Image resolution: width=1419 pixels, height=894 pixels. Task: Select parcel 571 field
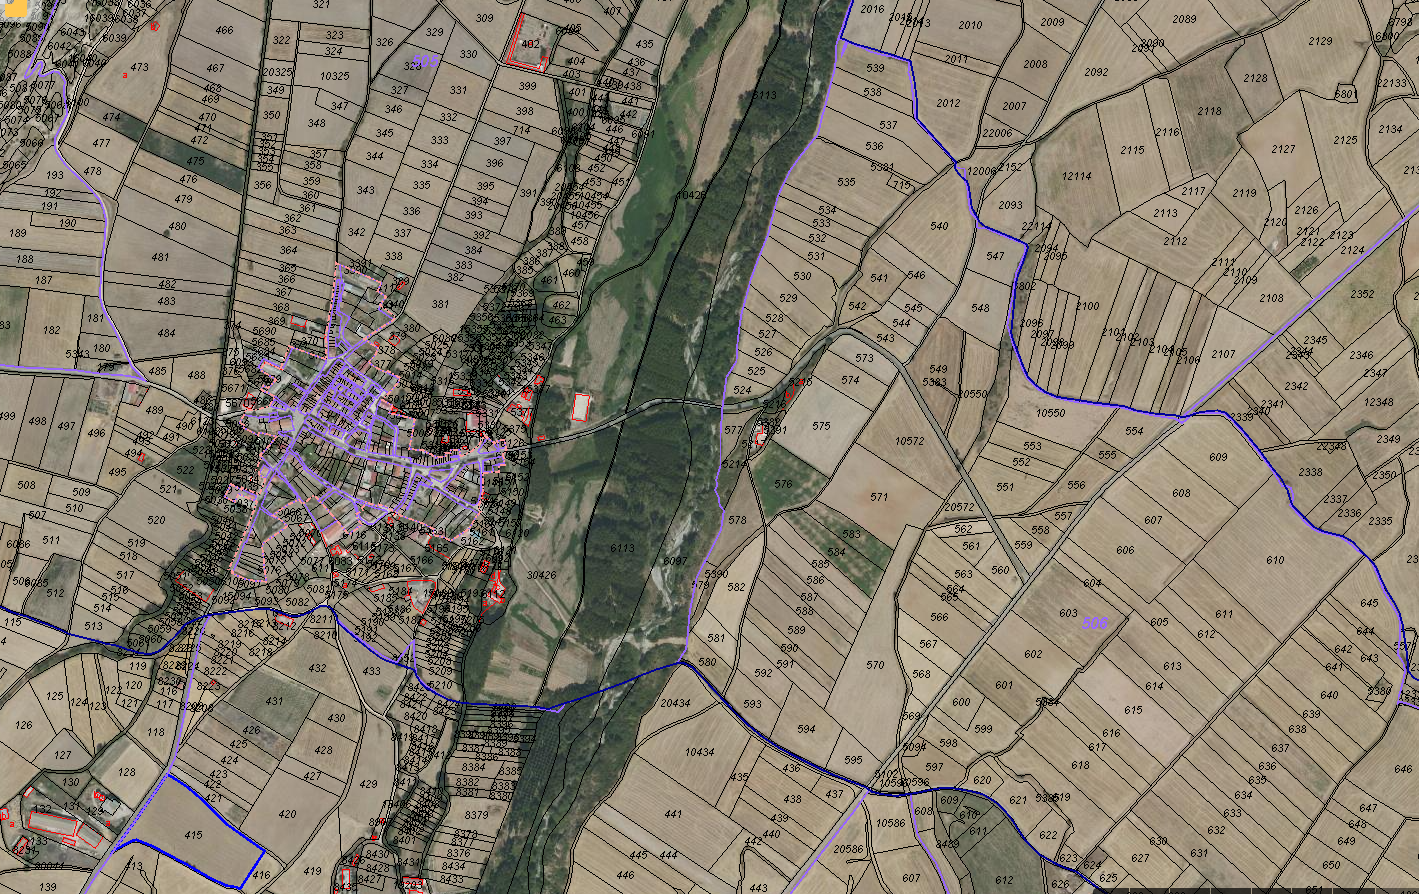[x=878, y=497]
